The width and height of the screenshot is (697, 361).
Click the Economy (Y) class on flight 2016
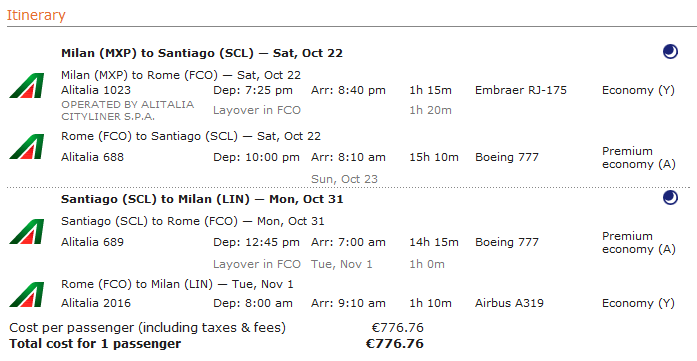[x=638, y=303]
